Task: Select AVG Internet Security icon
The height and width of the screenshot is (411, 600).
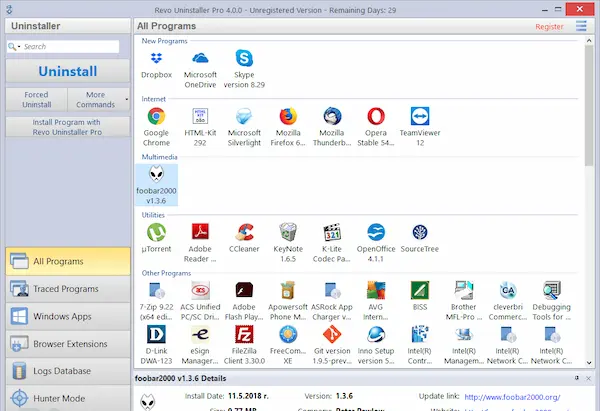Action: point(376,290)
